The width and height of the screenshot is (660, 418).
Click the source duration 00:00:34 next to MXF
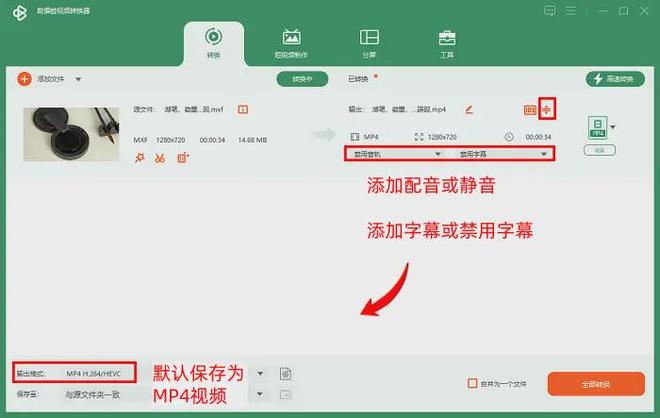click(212, 140)
